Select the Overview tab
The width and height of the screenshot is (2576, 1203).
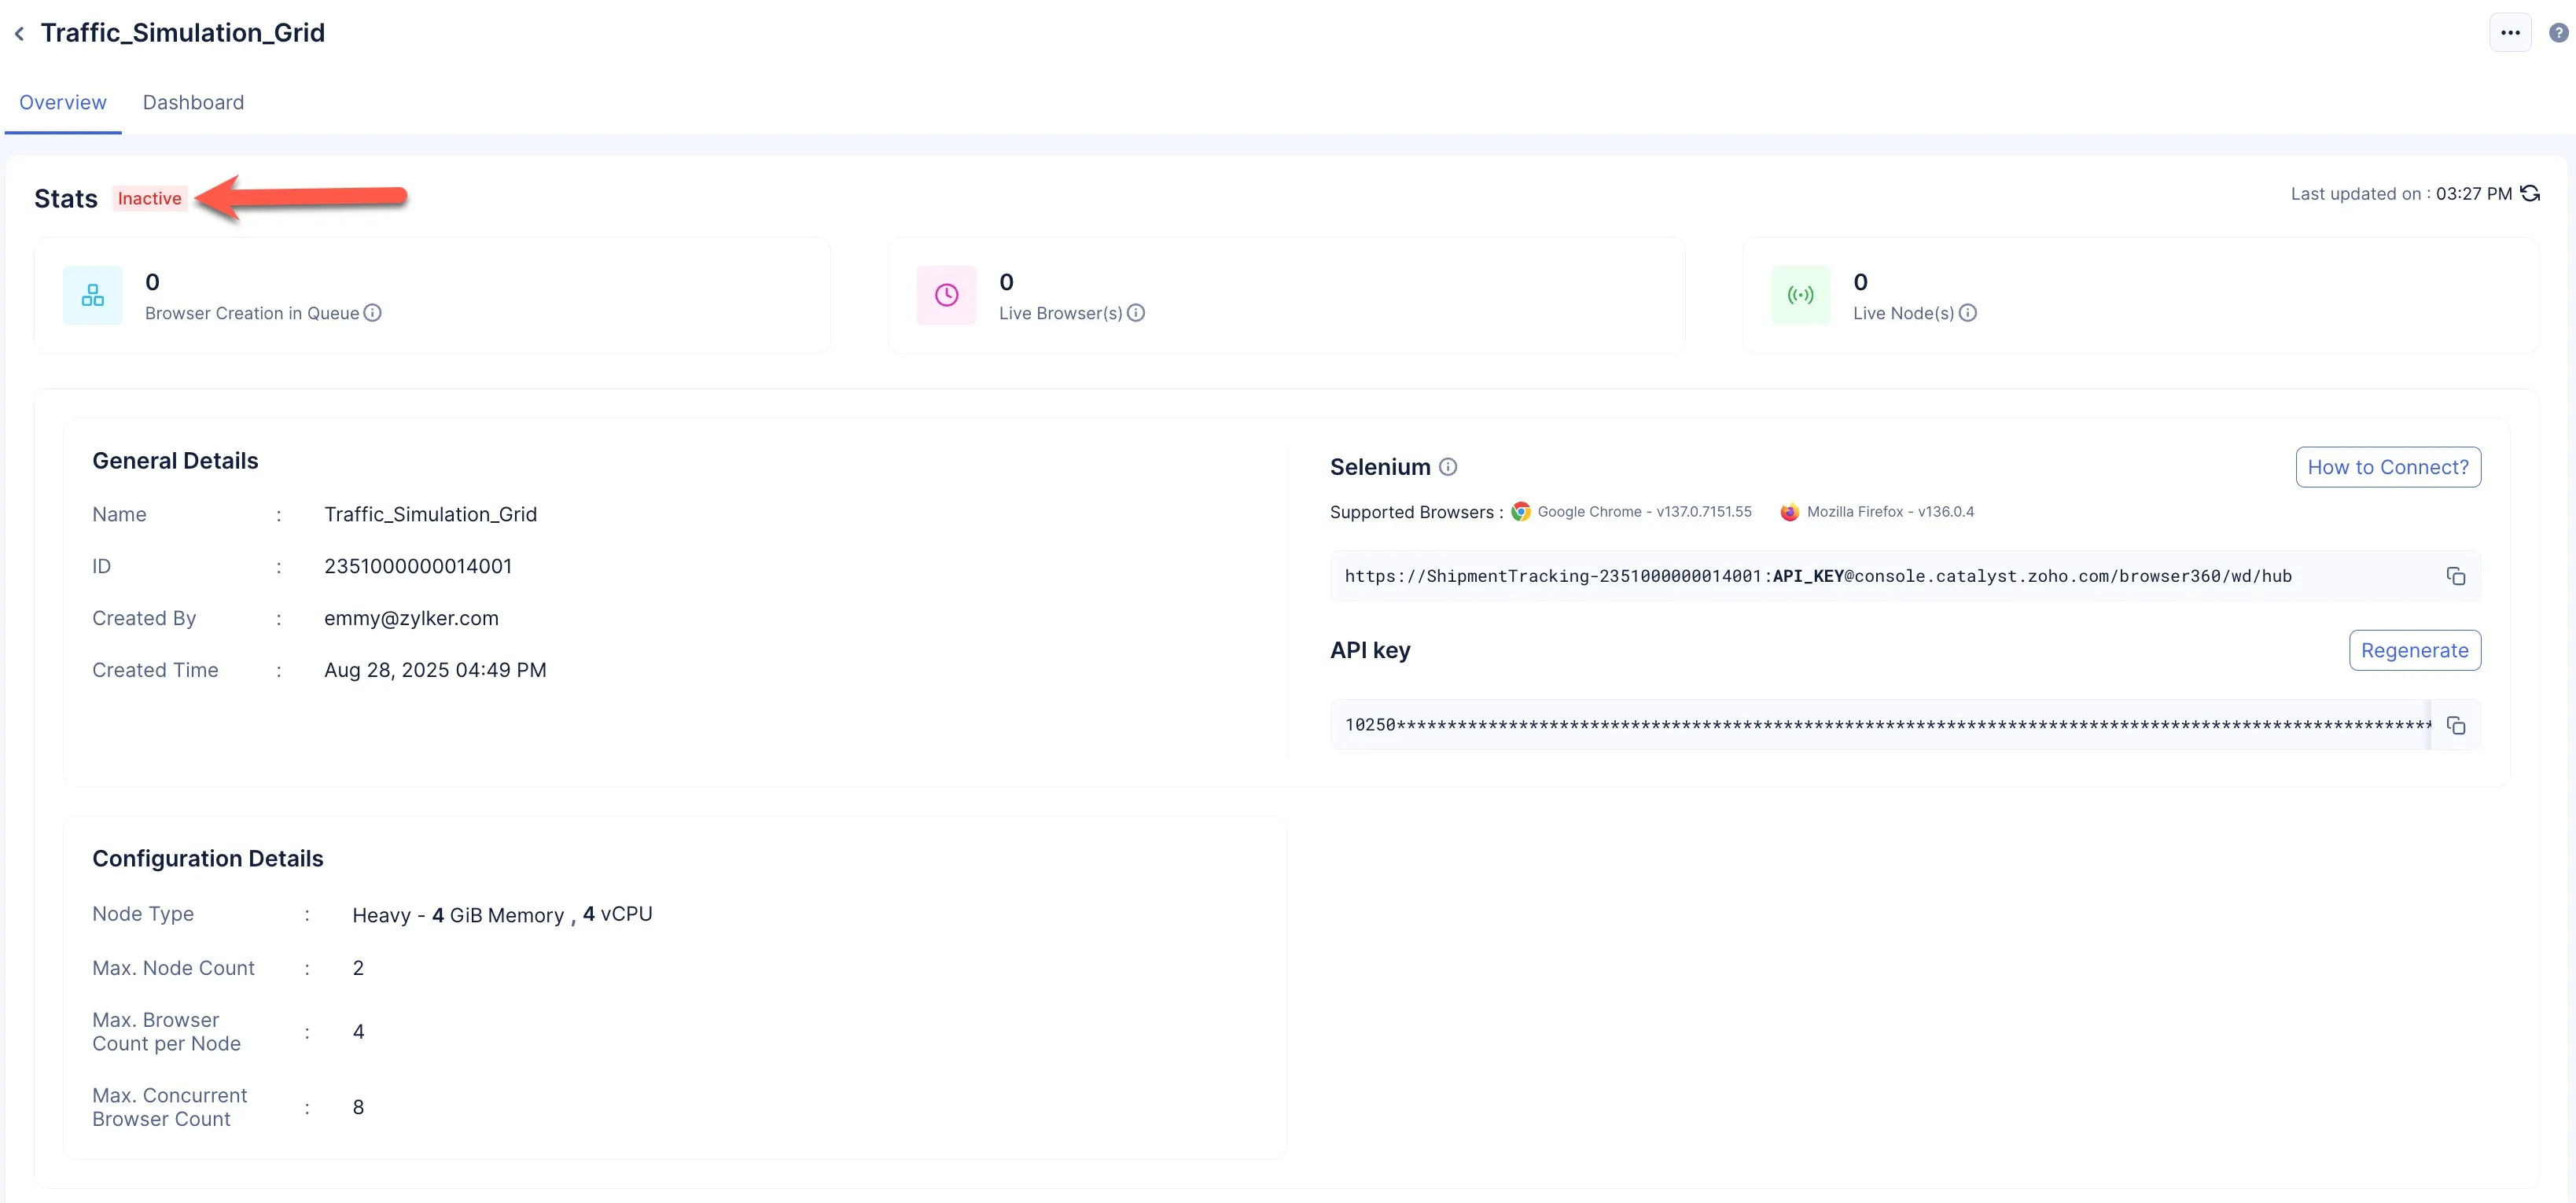[x=62, y=102]
